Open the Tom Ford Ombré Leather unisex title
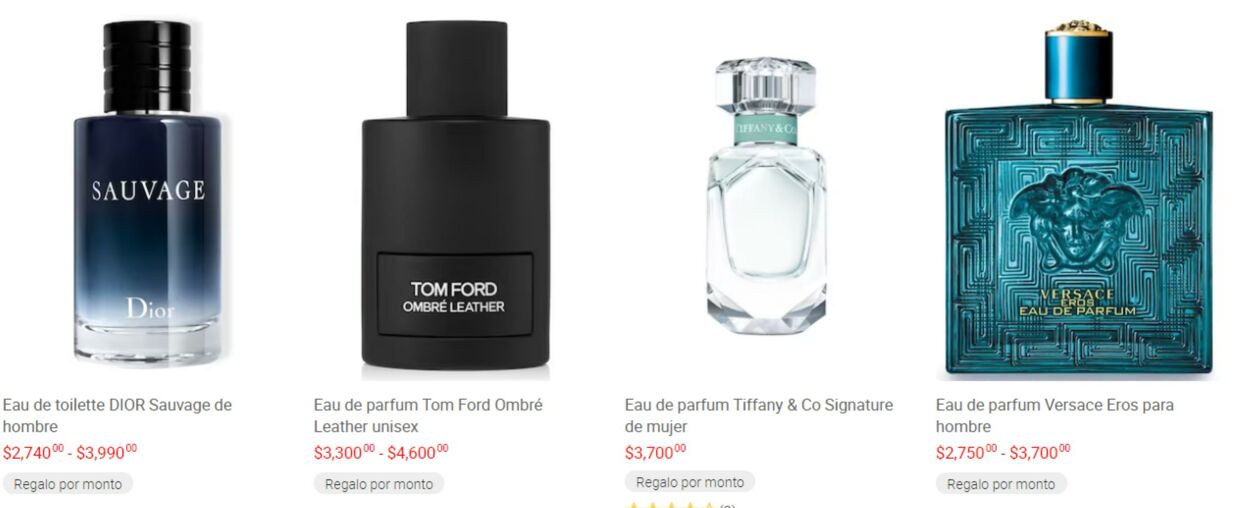Viewport: 1250px width, 508px height. click(428, 416)
